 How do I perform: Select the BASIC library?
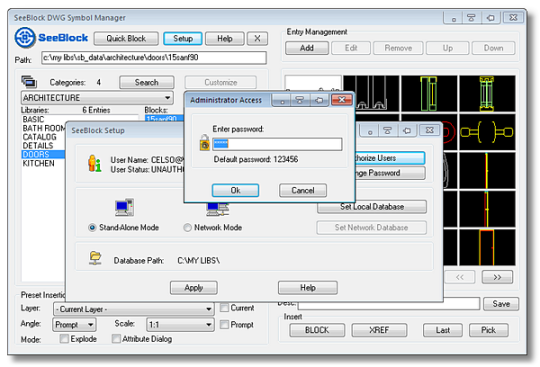pyautogui.click(x=33, y=119)
